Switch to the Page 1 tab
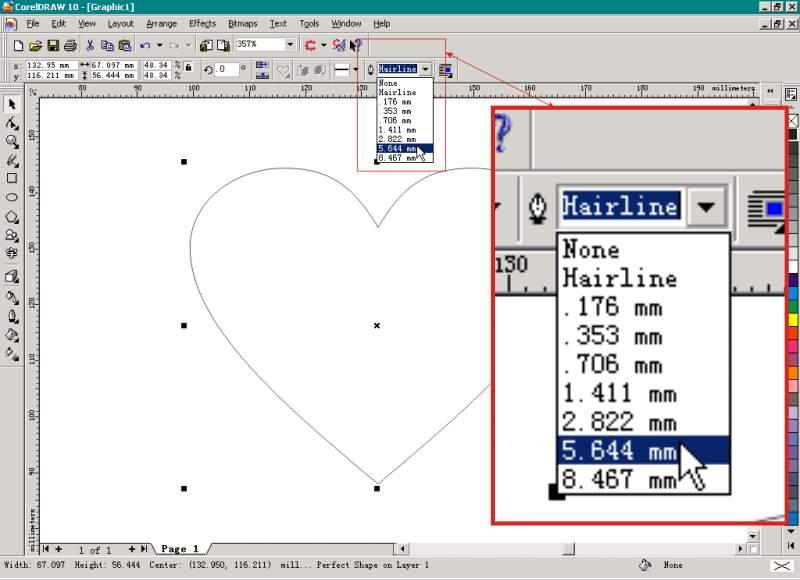Viewport: 800px width, 580px height. pos(180,549)
